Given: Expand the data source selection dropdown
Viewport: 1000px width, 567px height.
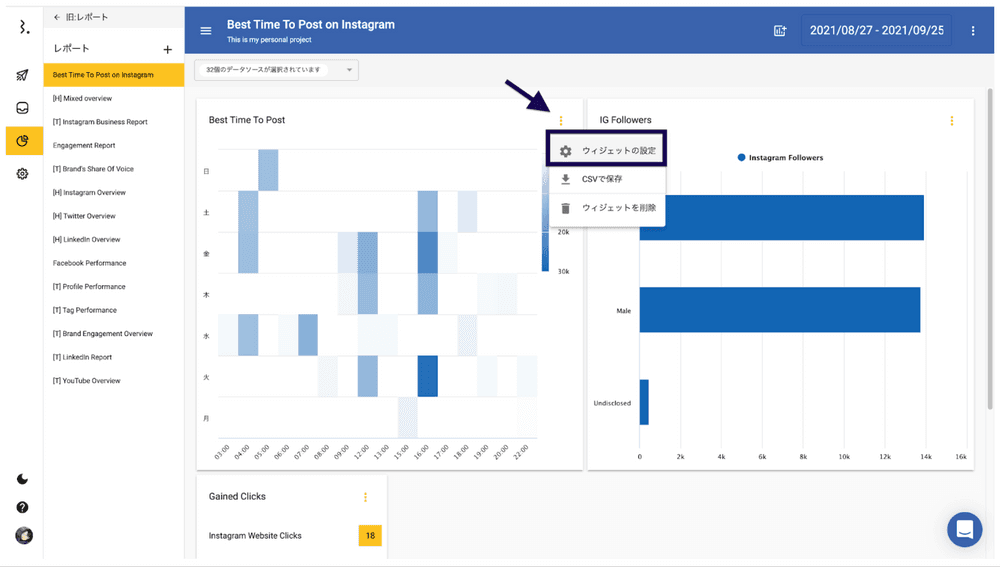Looking at the screenshot, I should tap(277, 70).
